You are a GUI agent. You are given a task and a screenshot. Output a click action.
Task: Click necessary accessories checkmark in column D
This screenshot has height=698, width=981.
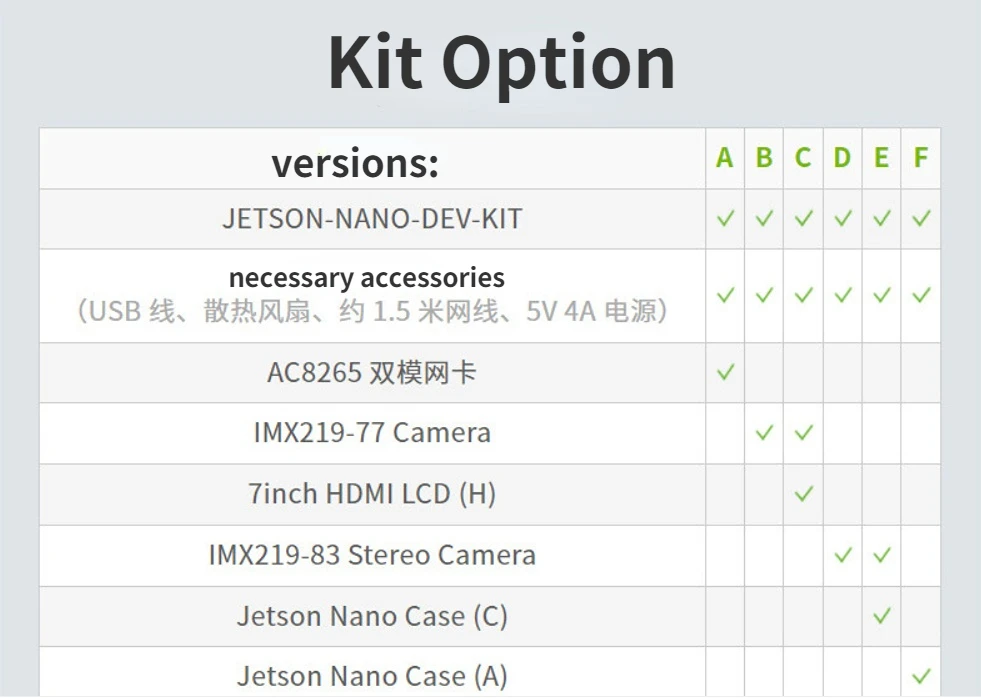click(843, 295)
